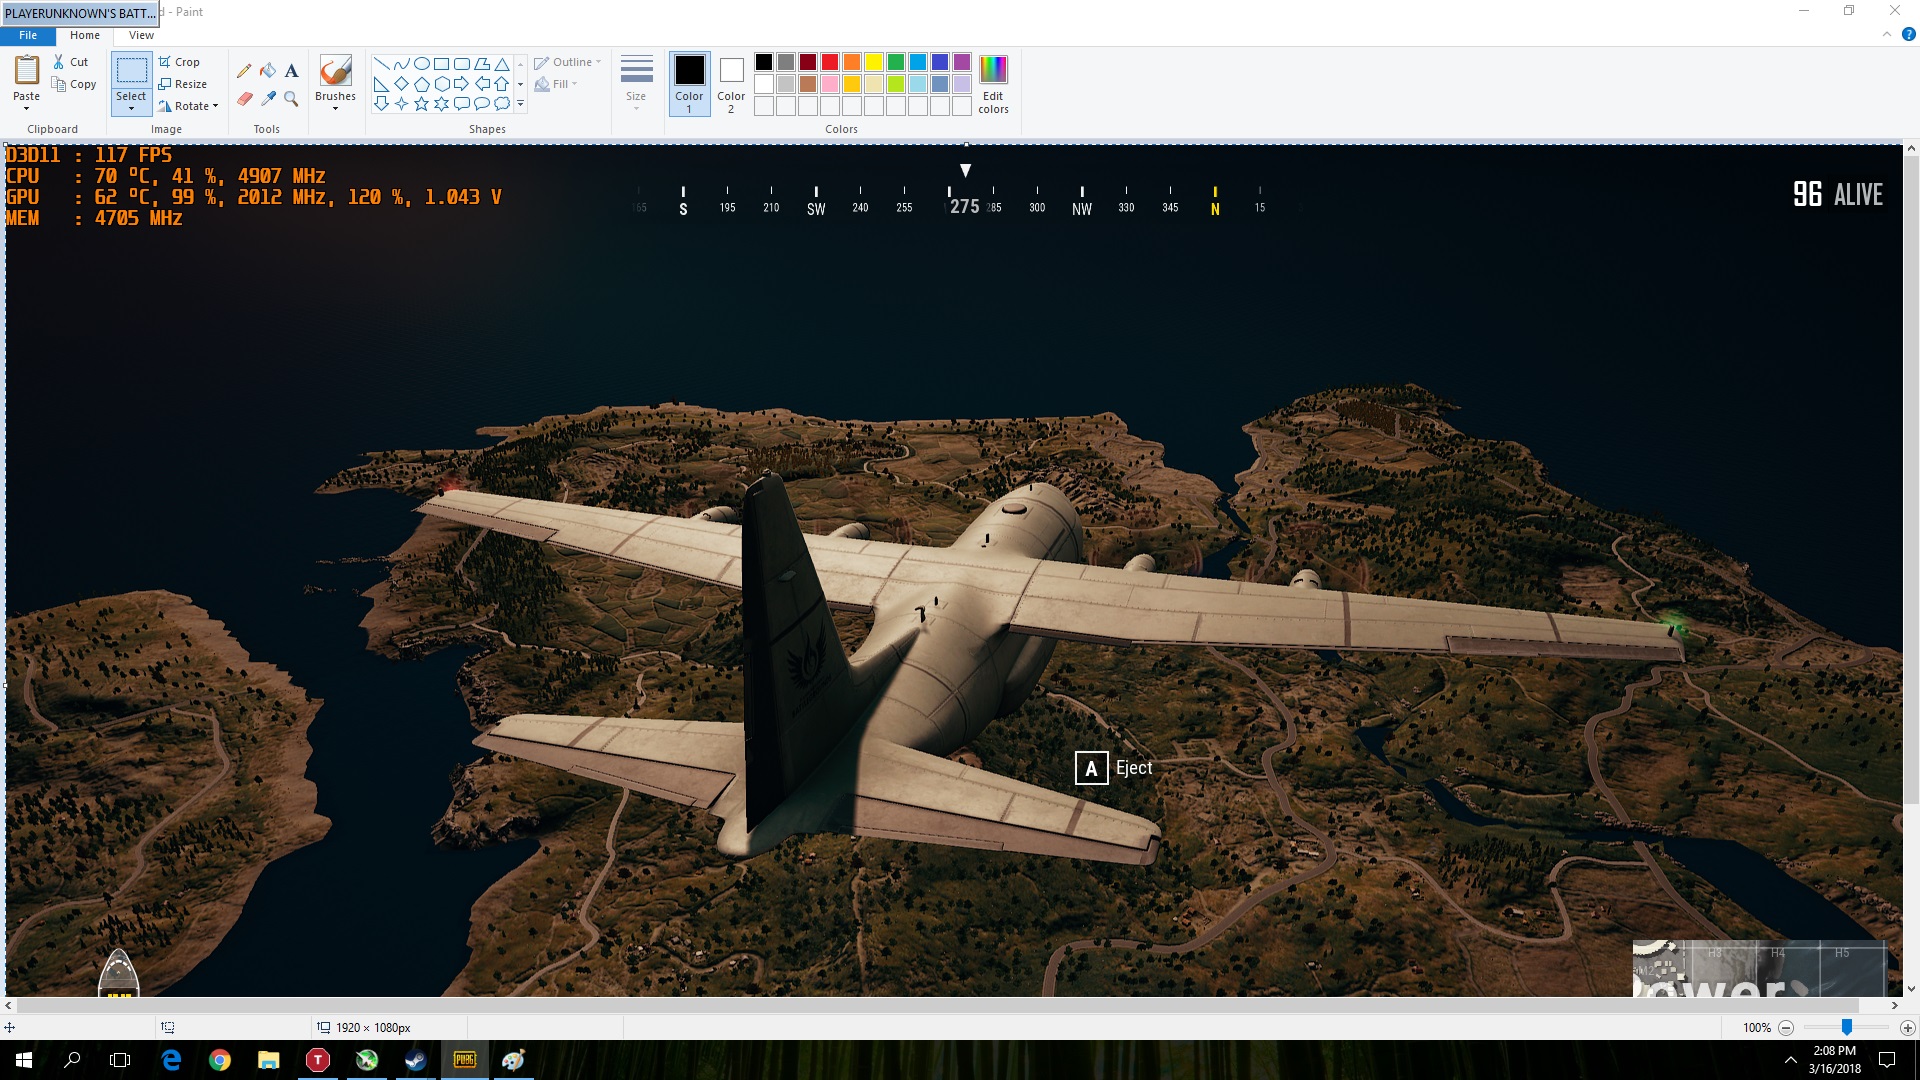
Task: Choose the Fill with color bucket tool
Action: (268, 71)
